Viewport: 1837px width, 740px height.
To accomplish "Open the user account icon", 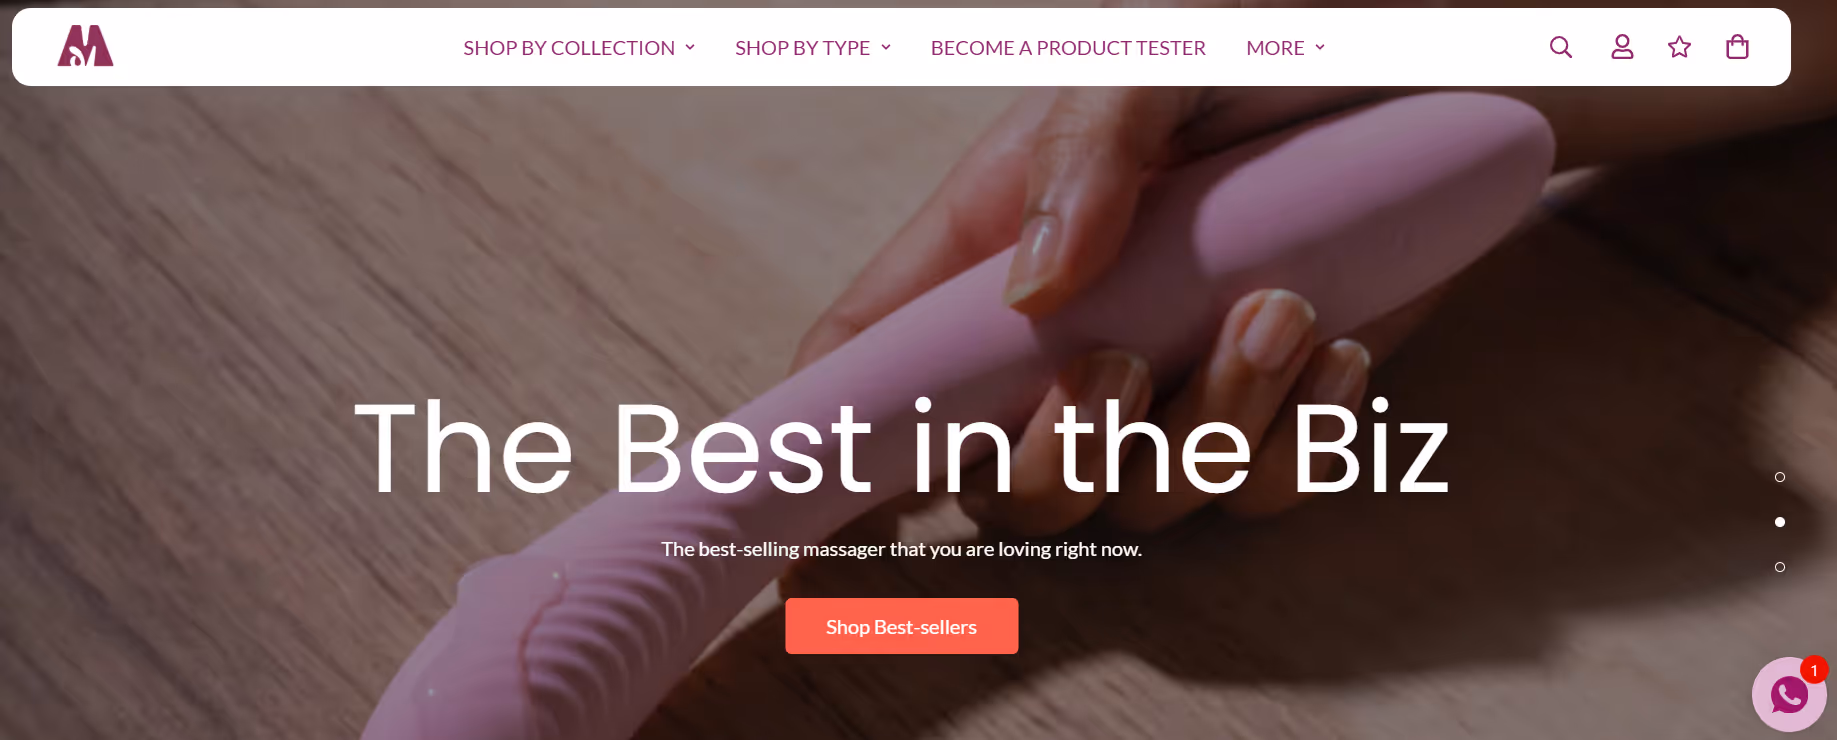I will tap(1622, 47).
